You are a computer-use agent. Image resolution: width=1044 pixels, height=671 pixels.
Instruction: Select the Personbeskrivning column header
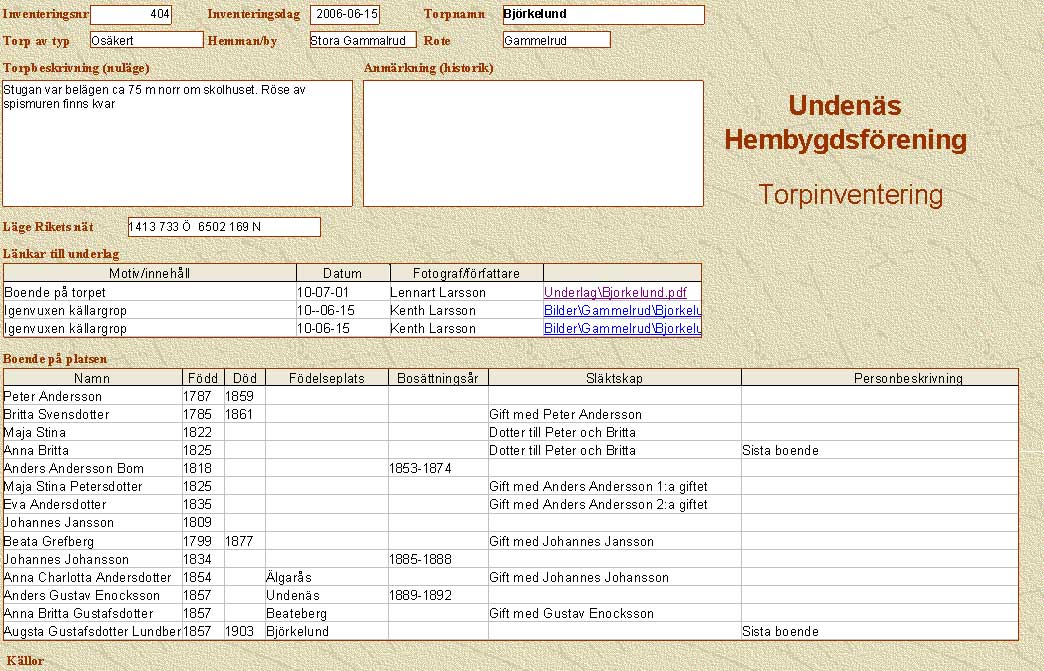(x=879, y=379)
